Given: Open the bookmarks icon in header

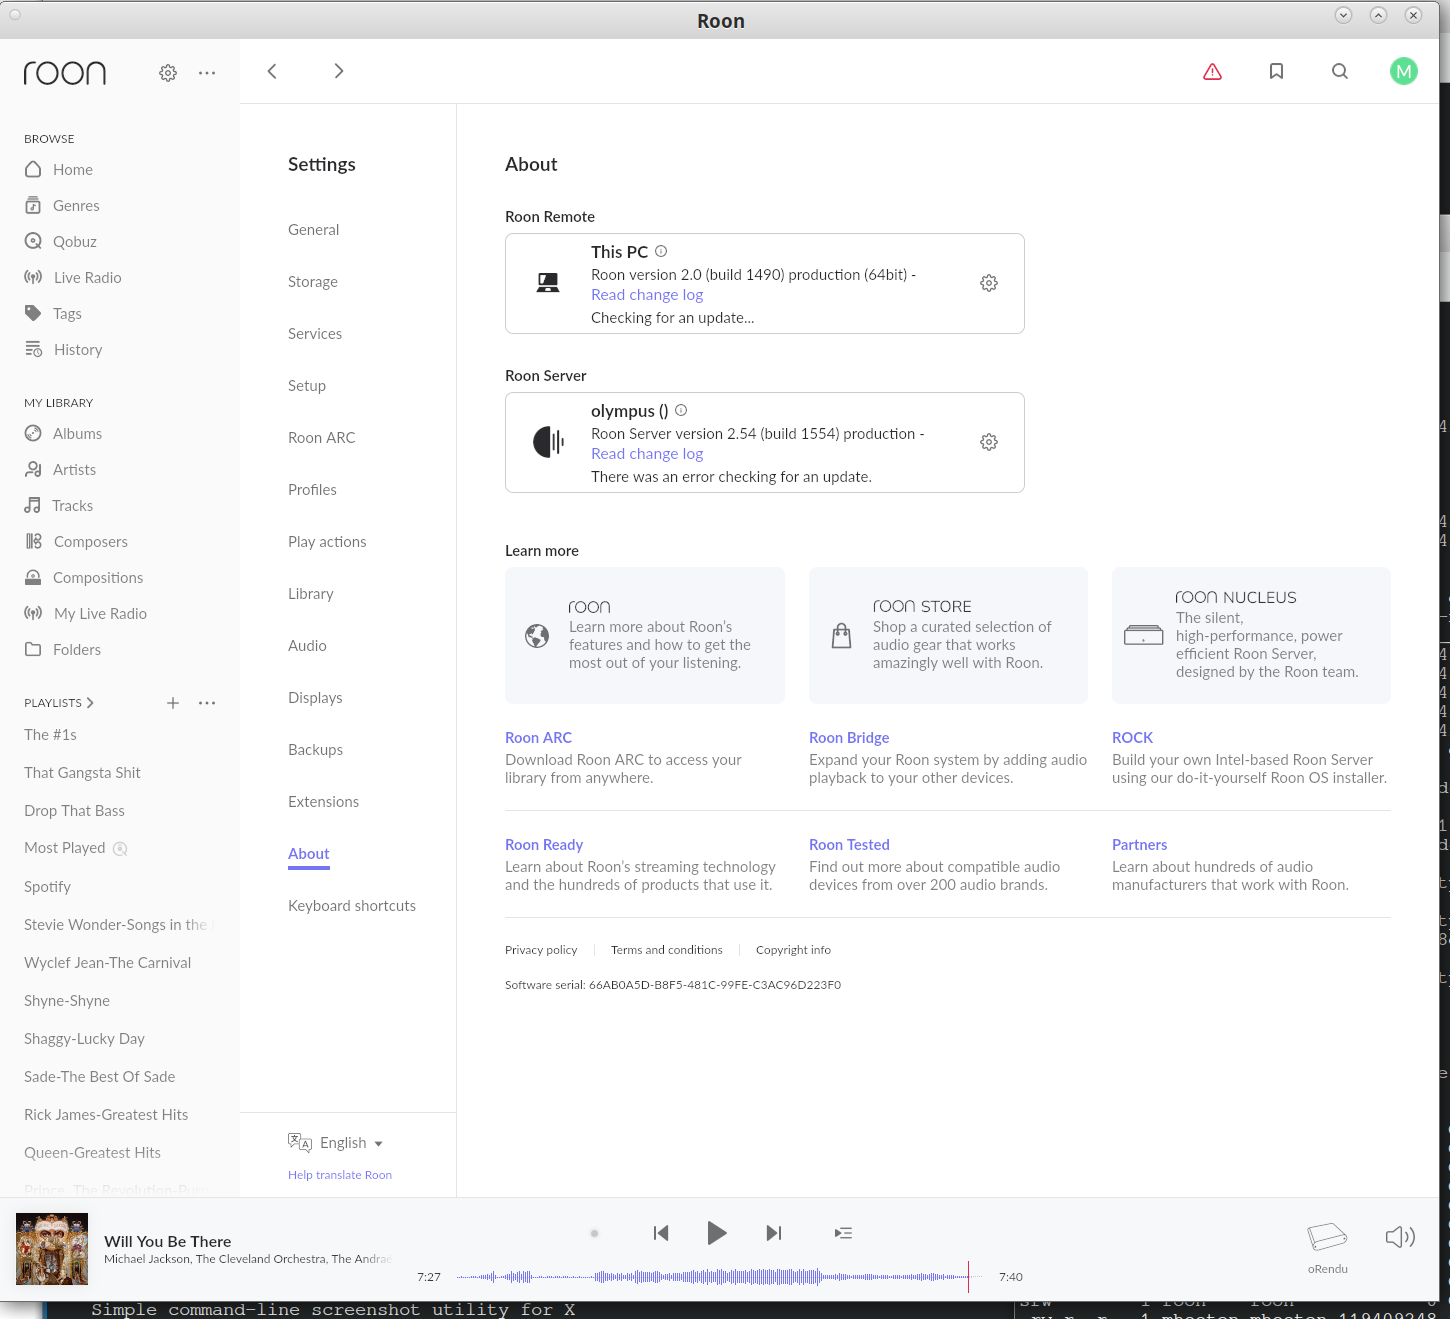Looking at the screenshot, I should [1276, 72].
